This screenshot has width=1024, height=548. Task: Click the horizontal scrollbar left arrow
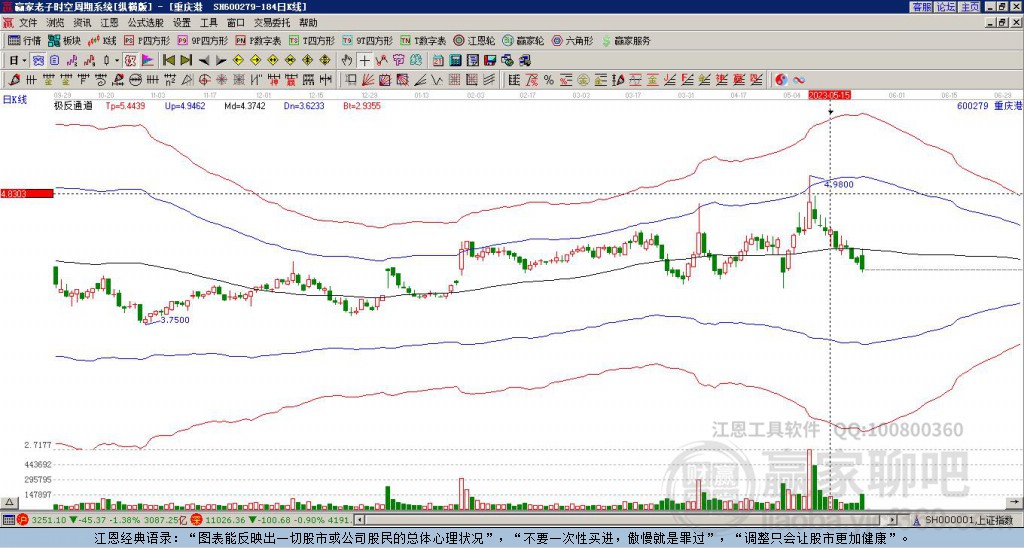[359, 520]
